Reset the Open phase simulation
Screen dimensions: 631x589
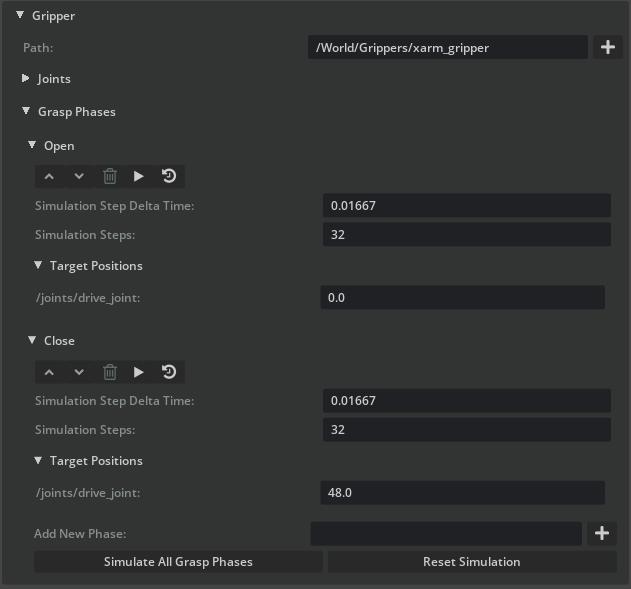(169, 176)
